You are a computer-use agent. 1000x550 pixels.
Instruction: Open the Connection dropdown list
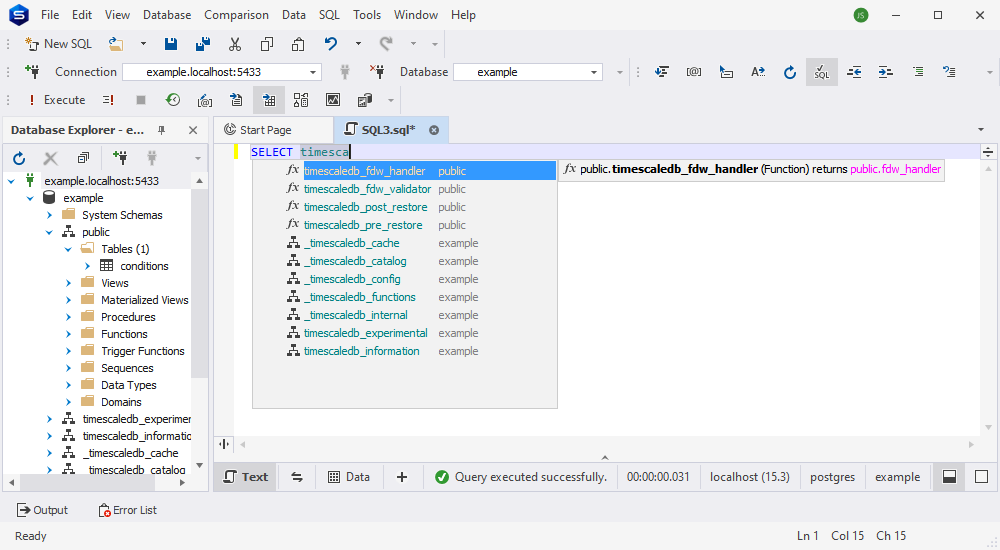312,72
